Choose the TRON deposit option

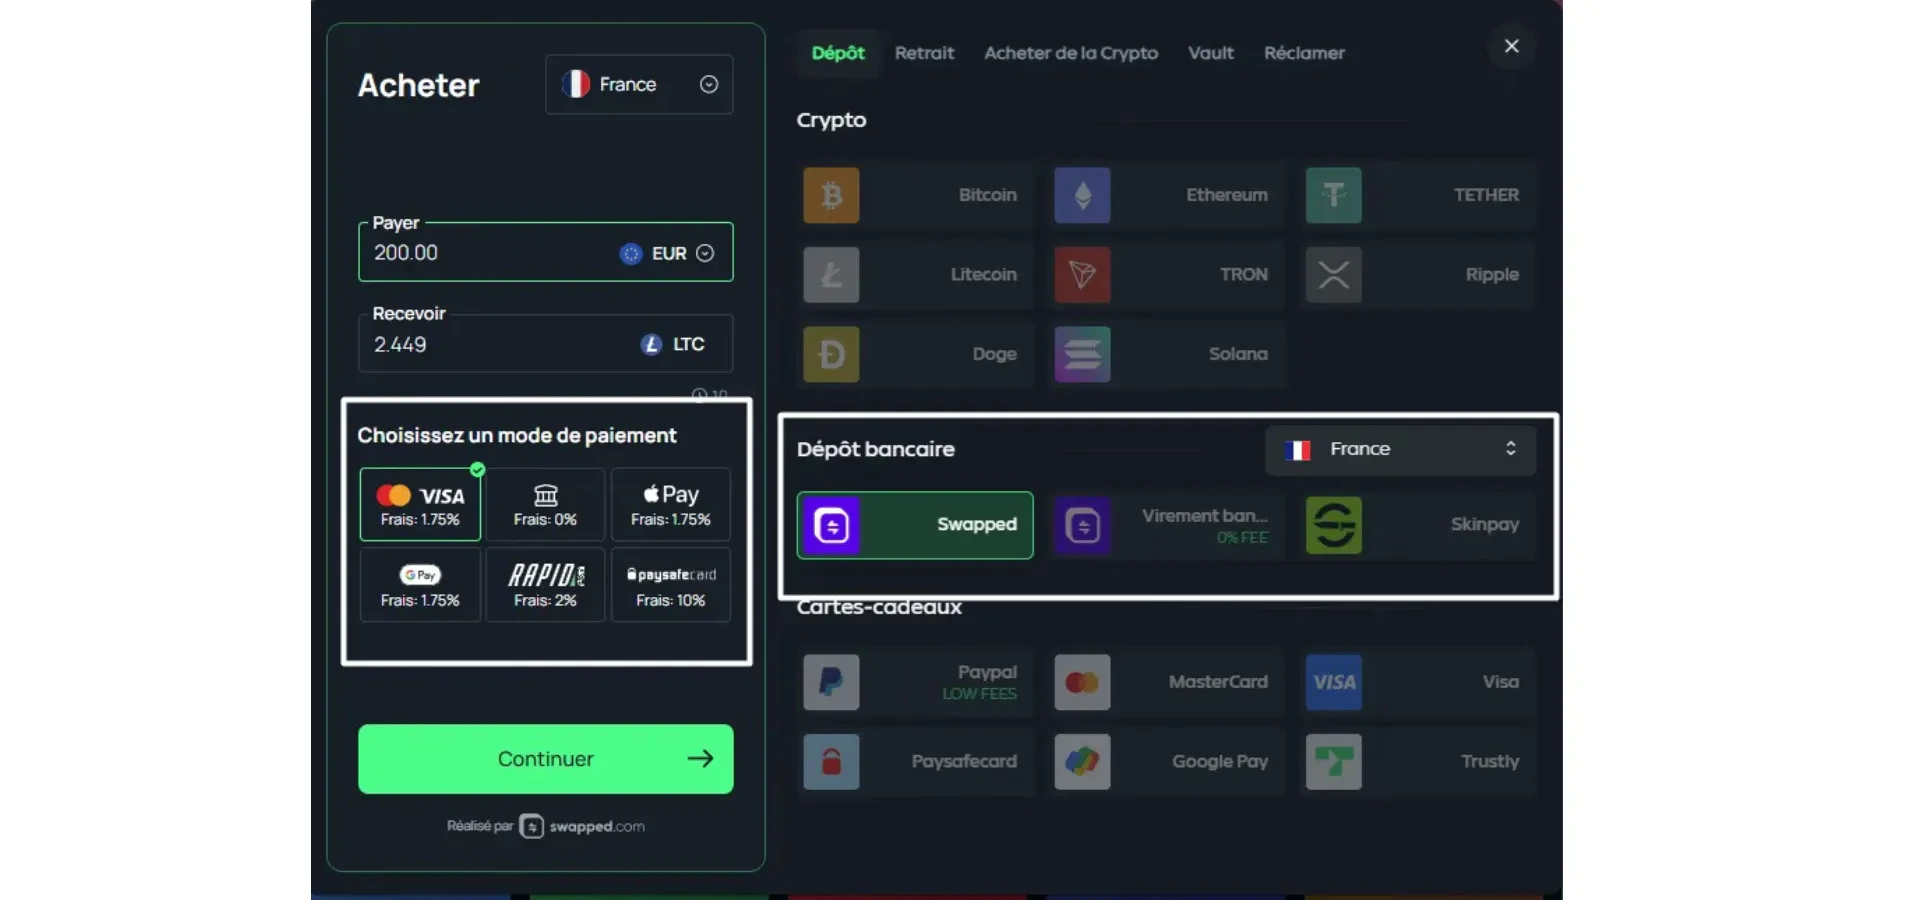pos(1167,274)
